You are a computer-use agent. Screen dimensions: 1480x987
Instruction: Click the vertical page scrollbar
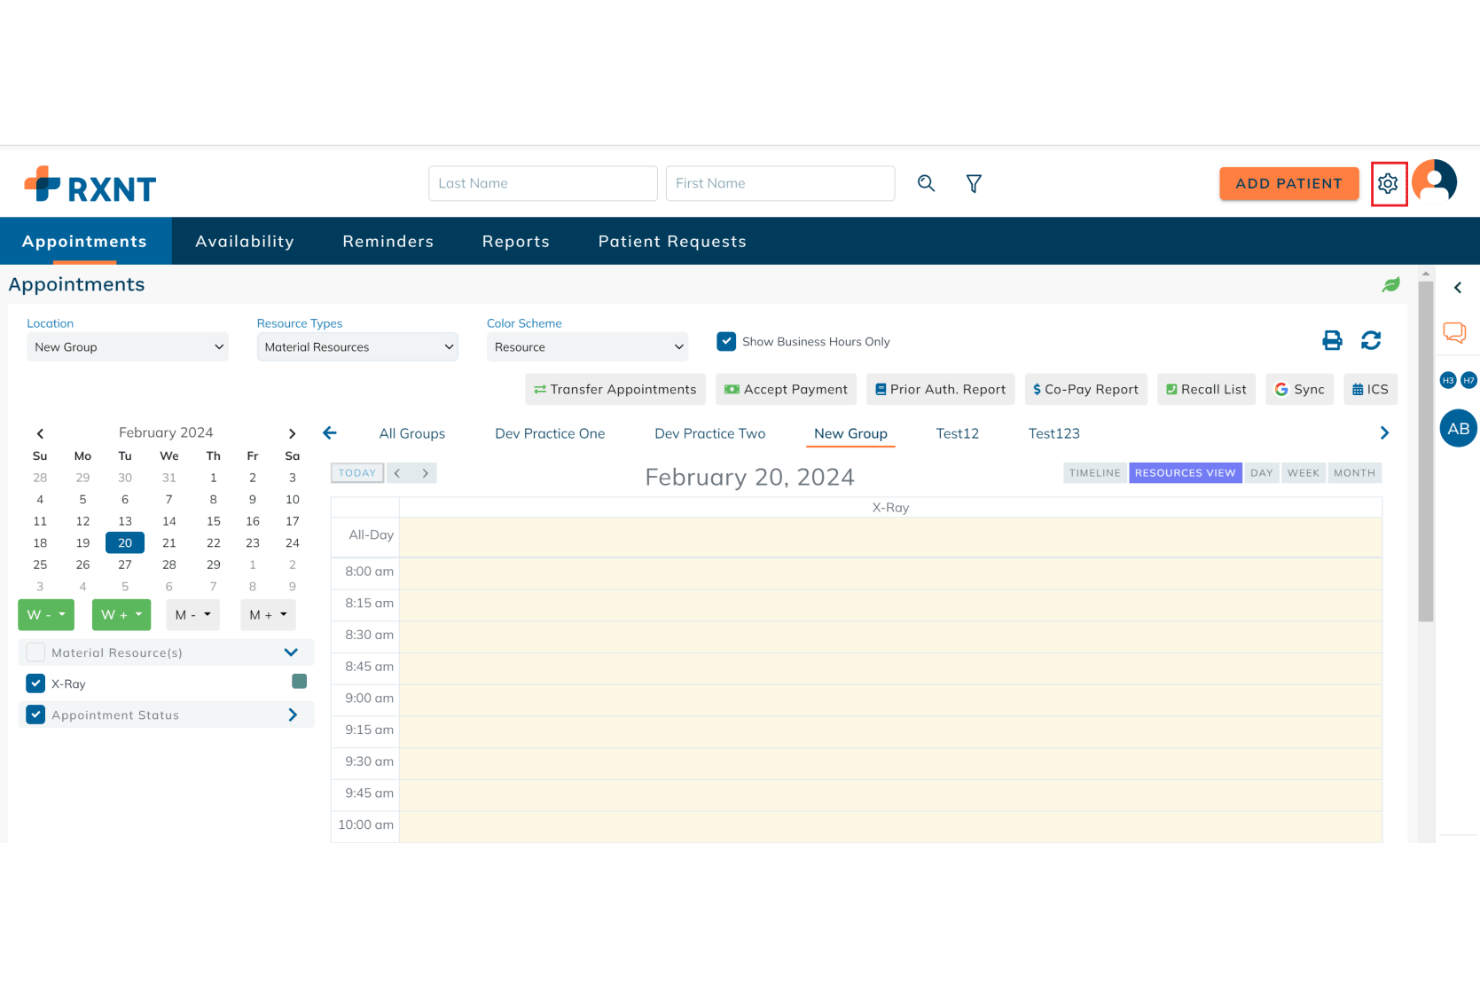(x=1426, y=452)
